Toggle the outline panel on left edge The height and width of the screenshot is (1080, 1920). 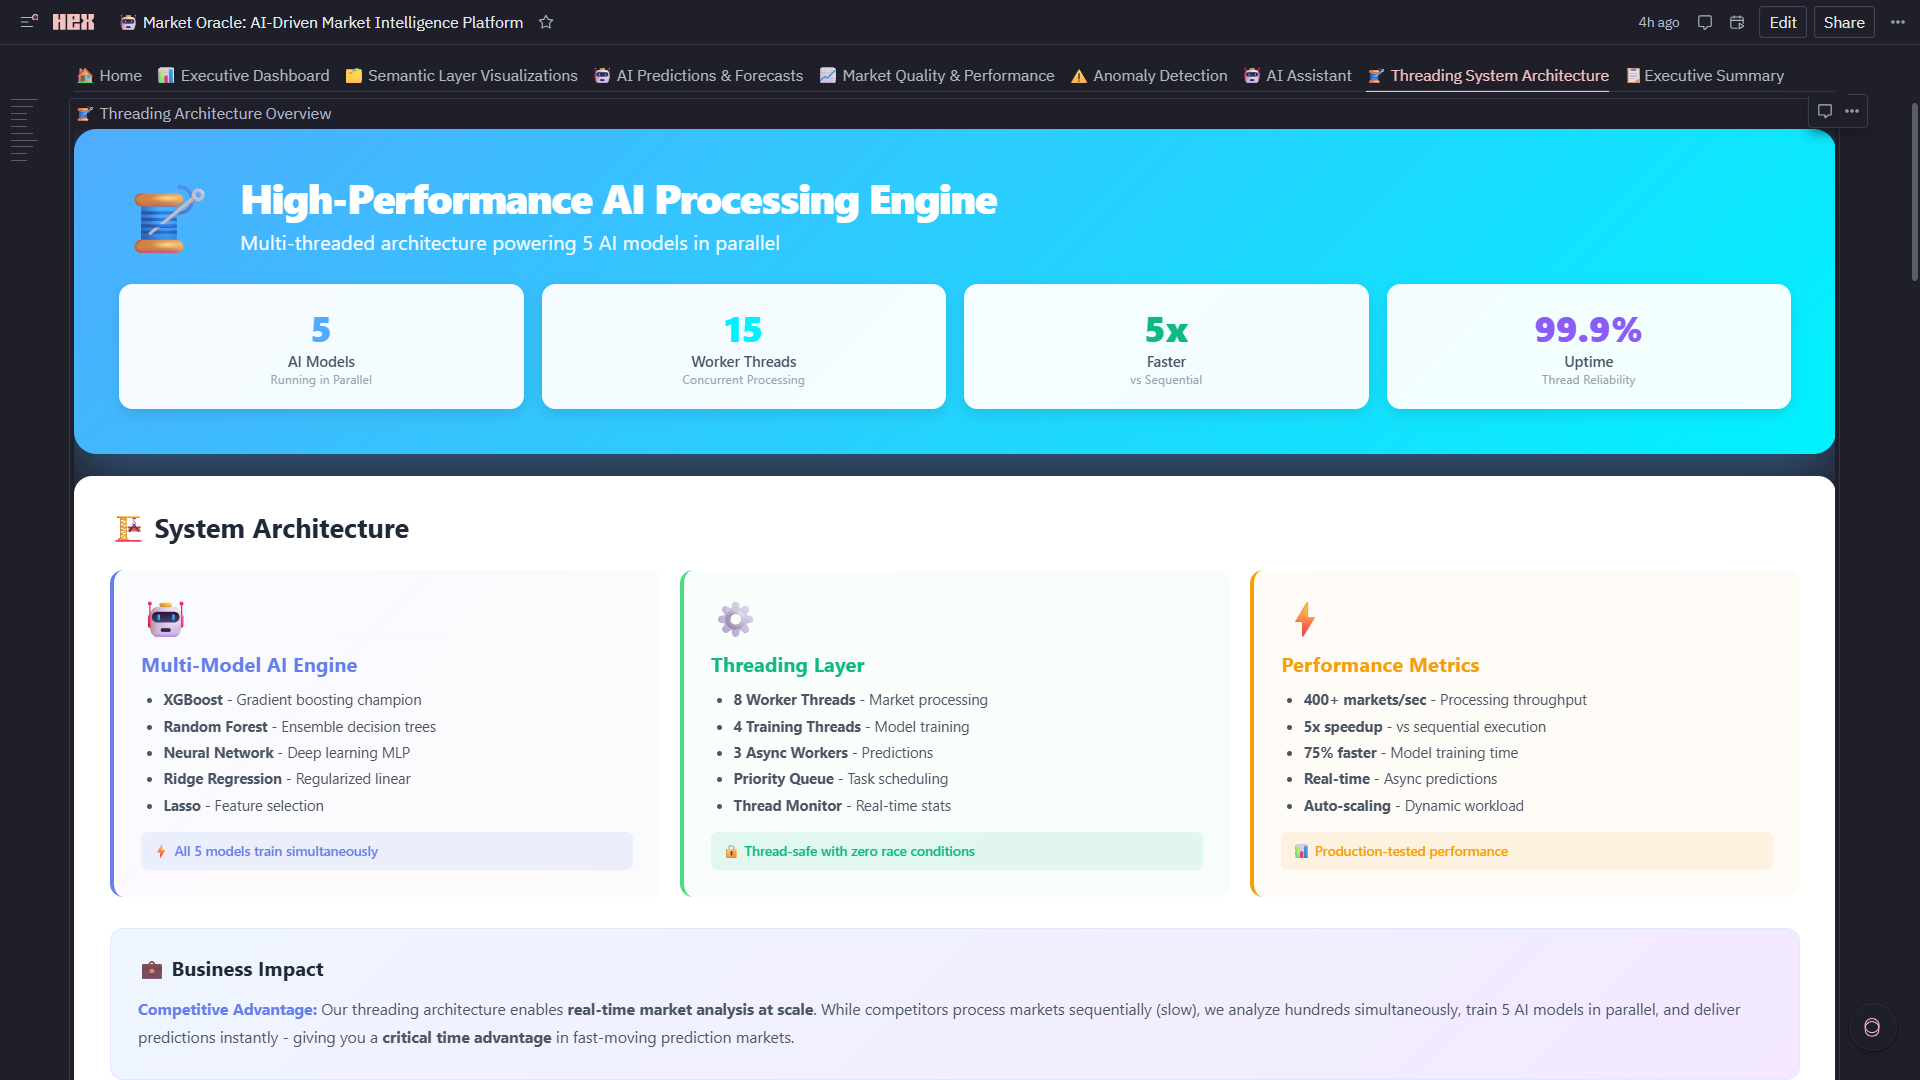(24, 130)
